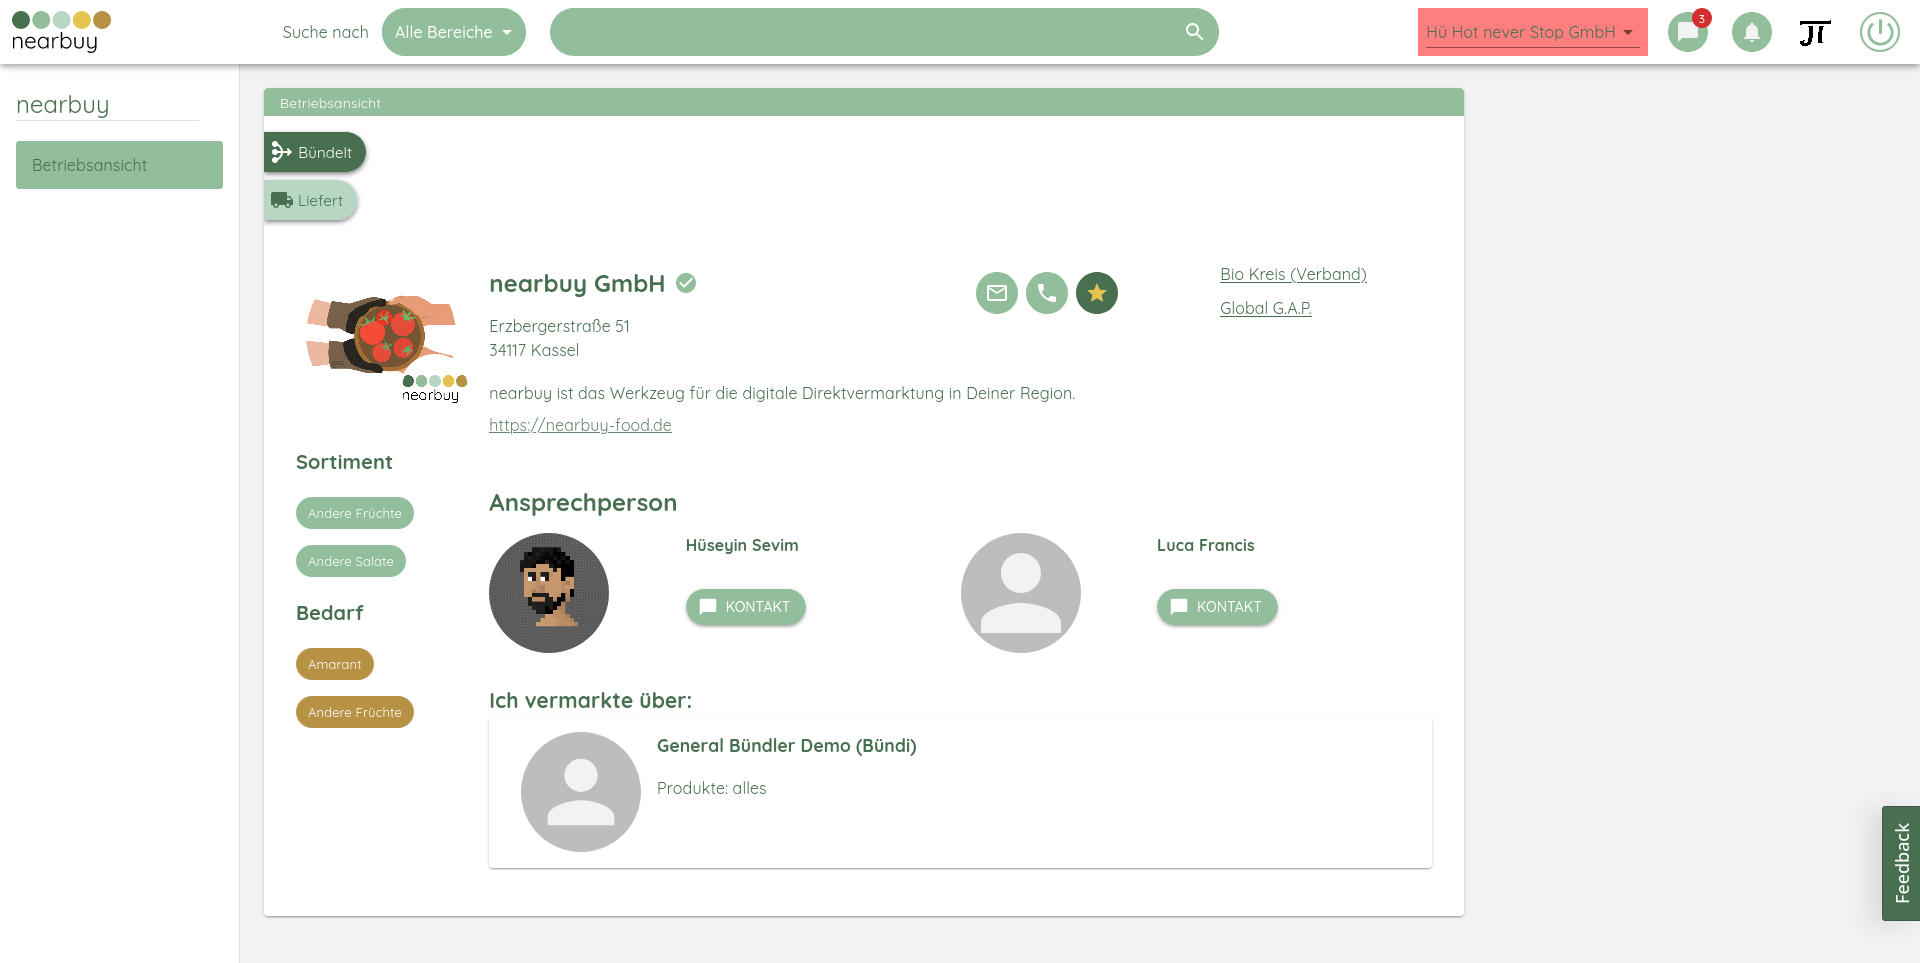Screen dimensions: 1920x963
Task: Click the verified checkmark badge
Action: coord(686,283)
